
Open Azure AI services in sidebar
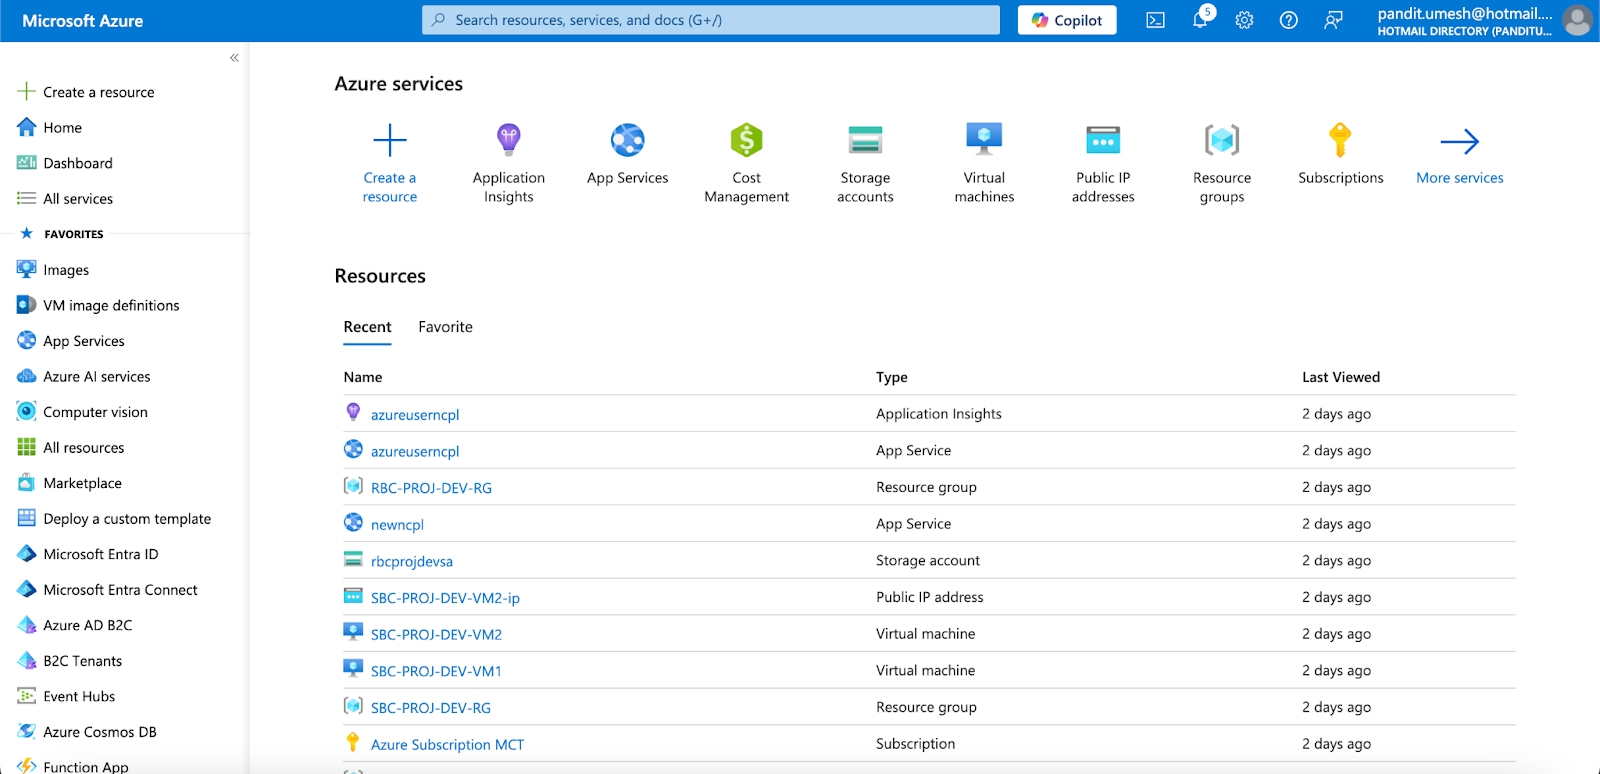(x=96, y=376)
